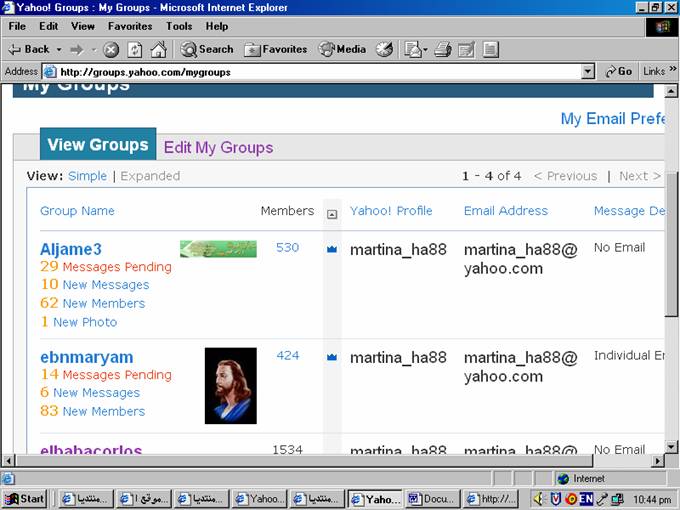Open ebnmaryam's 83 New Members link
The height and width of the screenshot is (510, 680).
tap(92, 411)
